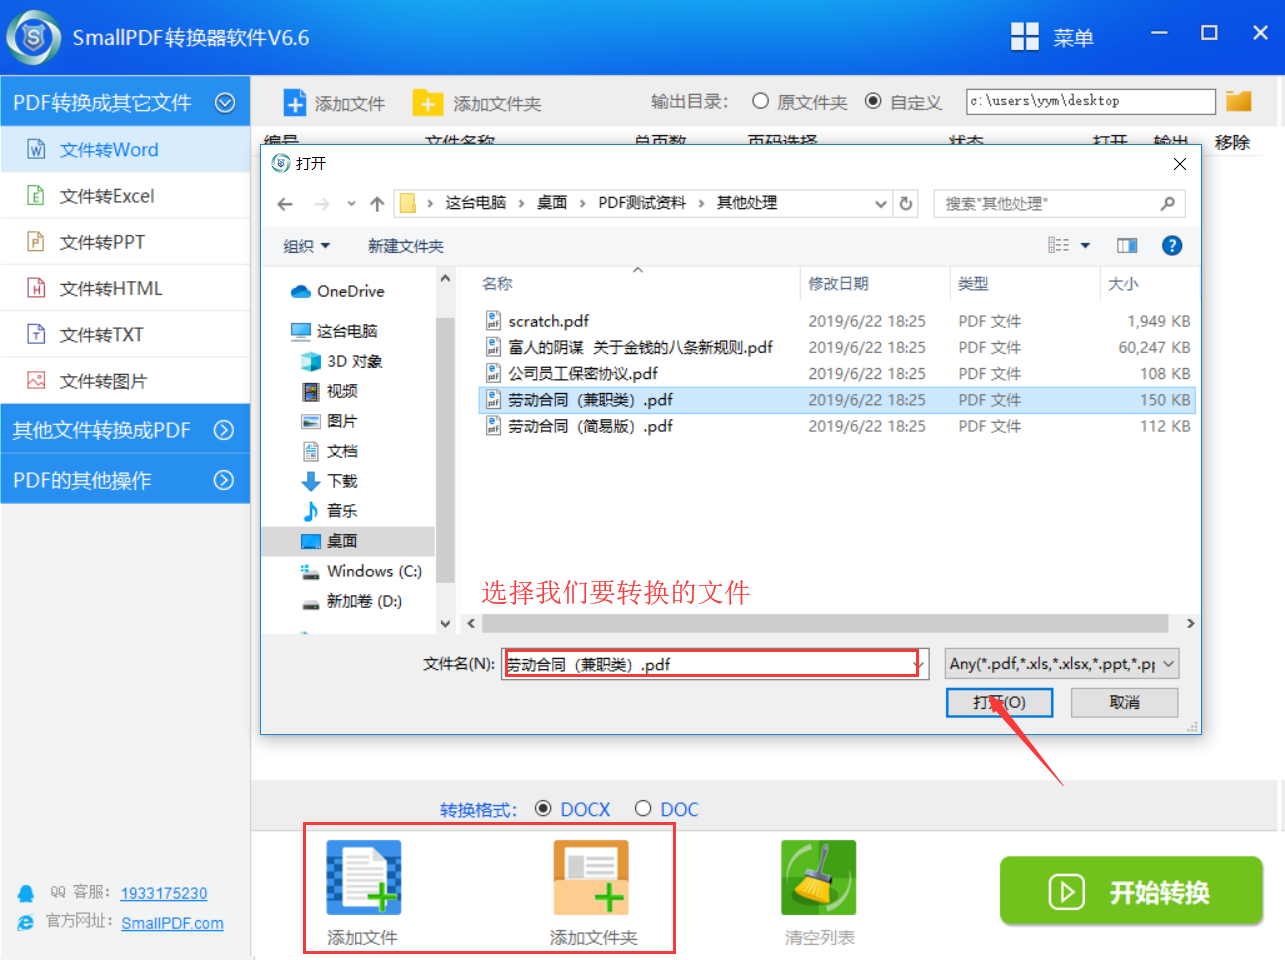Click the 文件转Word document icon
Screen dimensions: 1285x960
click(36, 149)
